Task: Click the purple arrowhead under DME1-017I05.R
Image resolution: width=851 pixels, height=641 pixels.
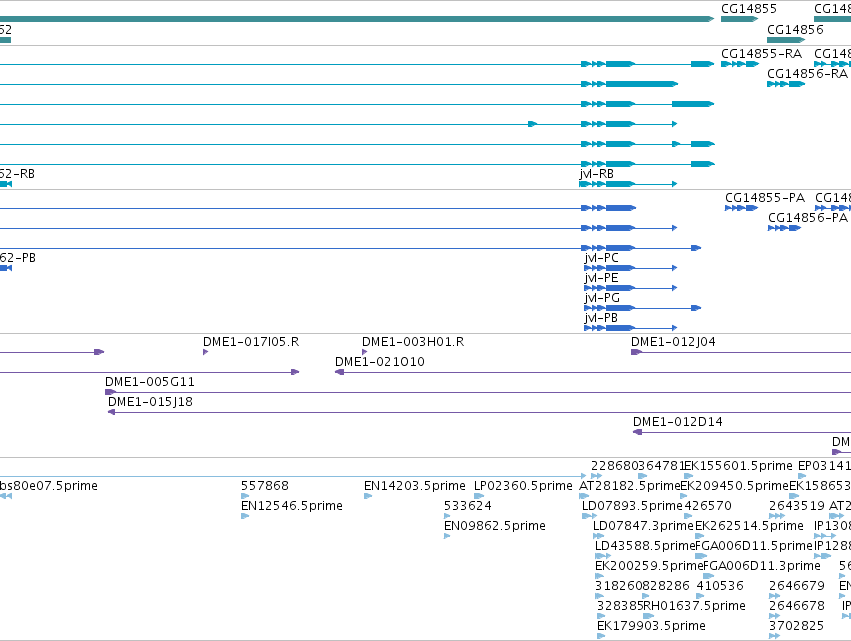Action: pyautogui.click(x=205, y=352)
